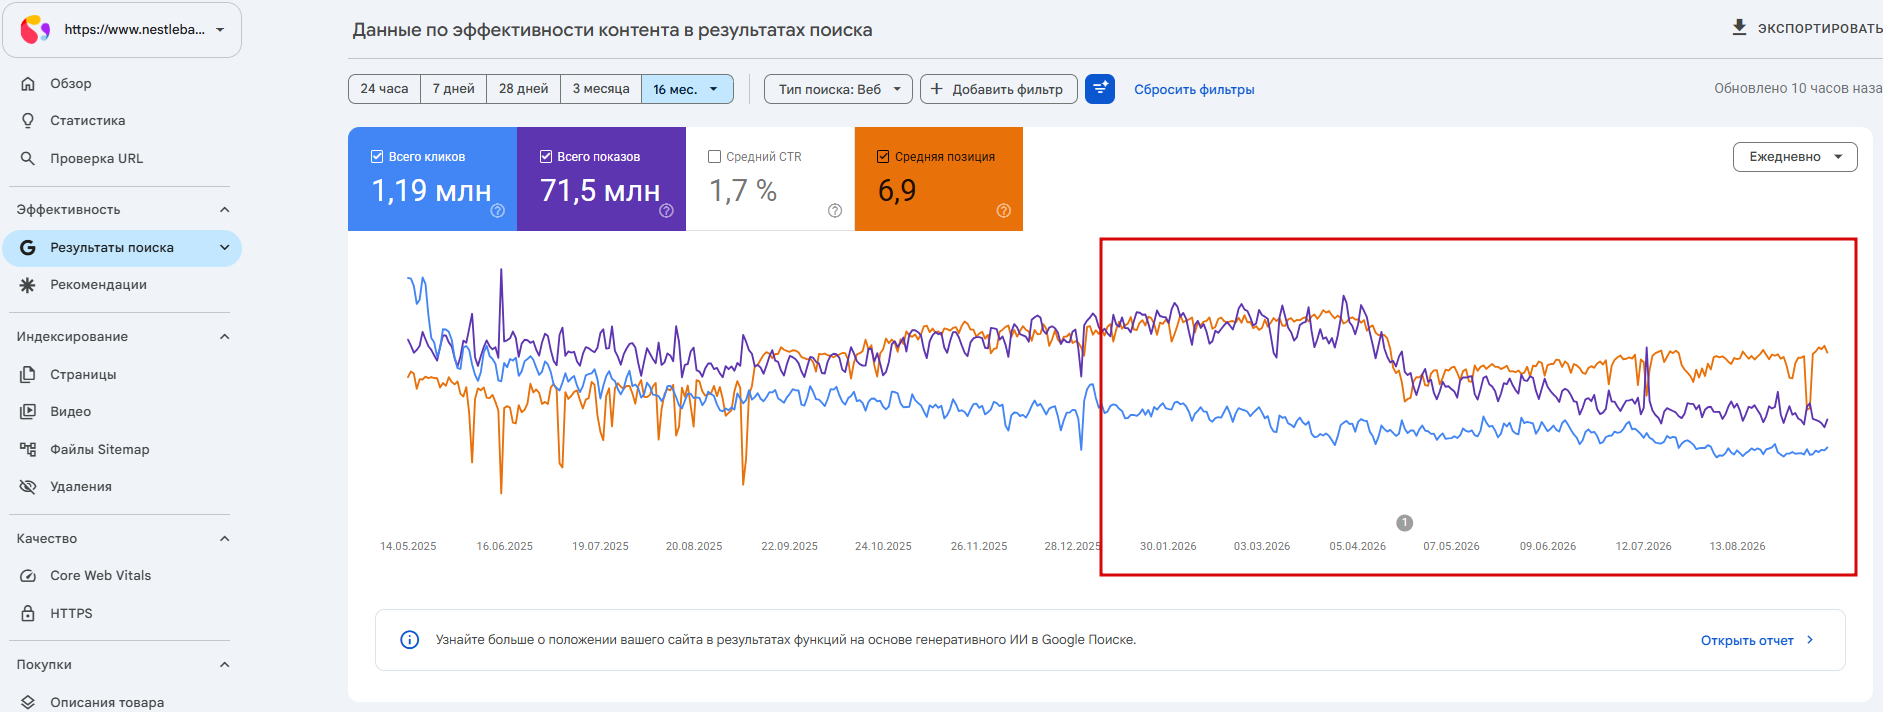Click the blue filter settings icon button

pos(1100,89)
